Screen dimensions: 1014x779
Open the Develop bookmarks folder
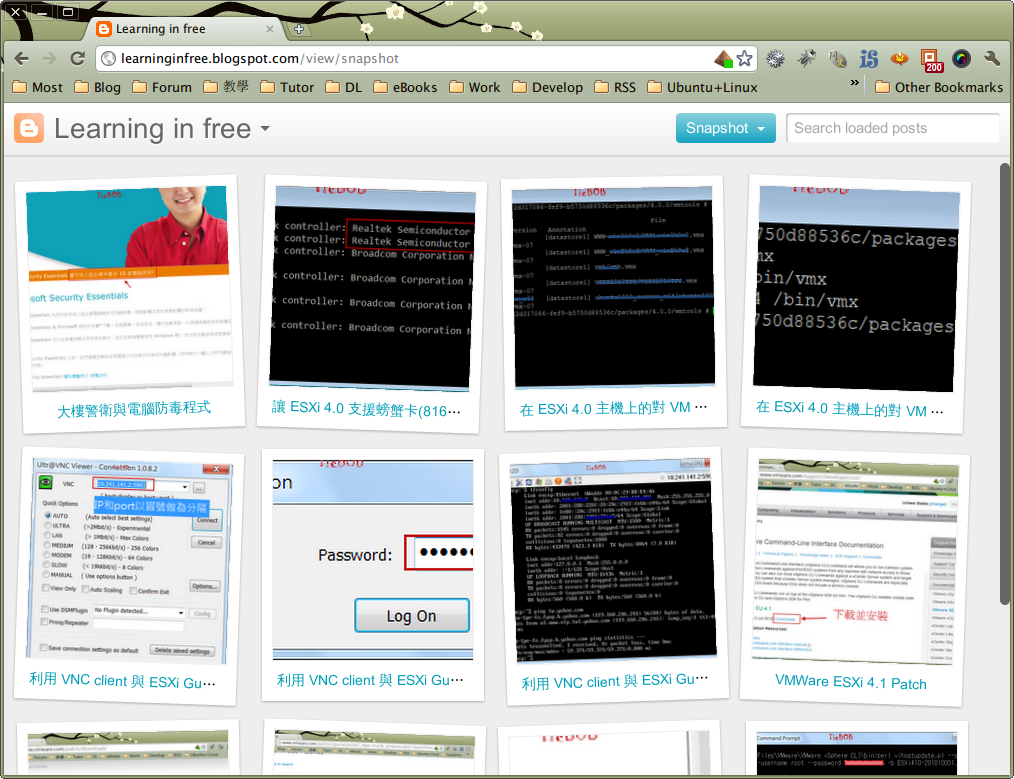[547, 87]
